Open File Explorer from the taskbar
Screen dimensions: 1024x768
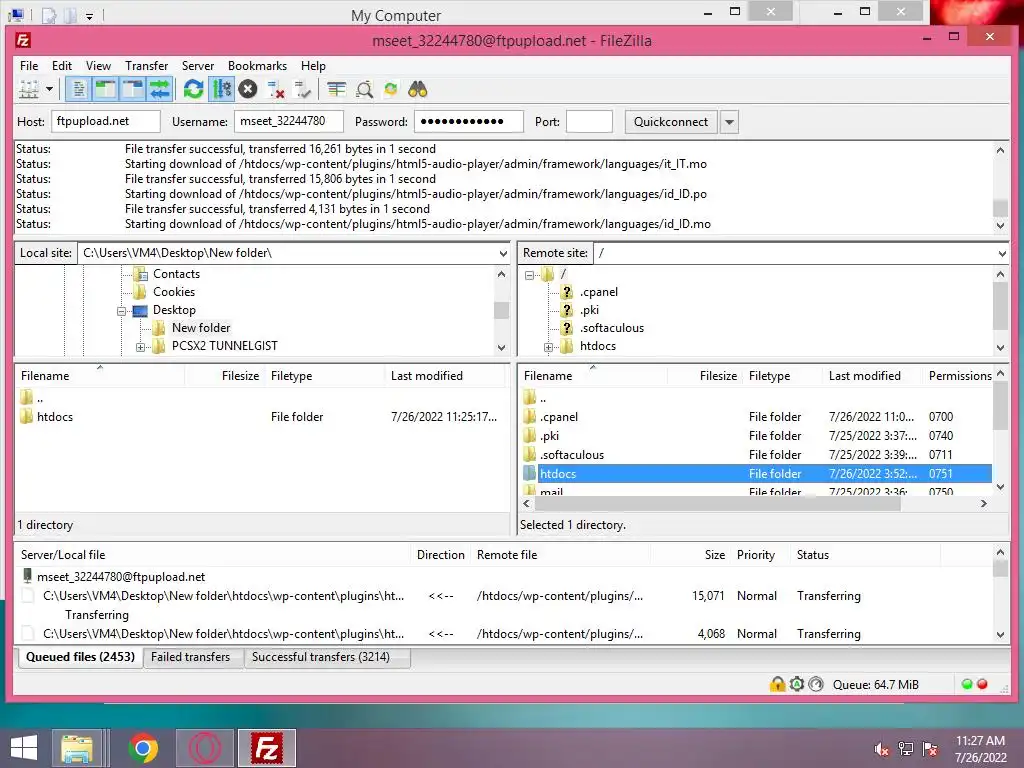77,748
